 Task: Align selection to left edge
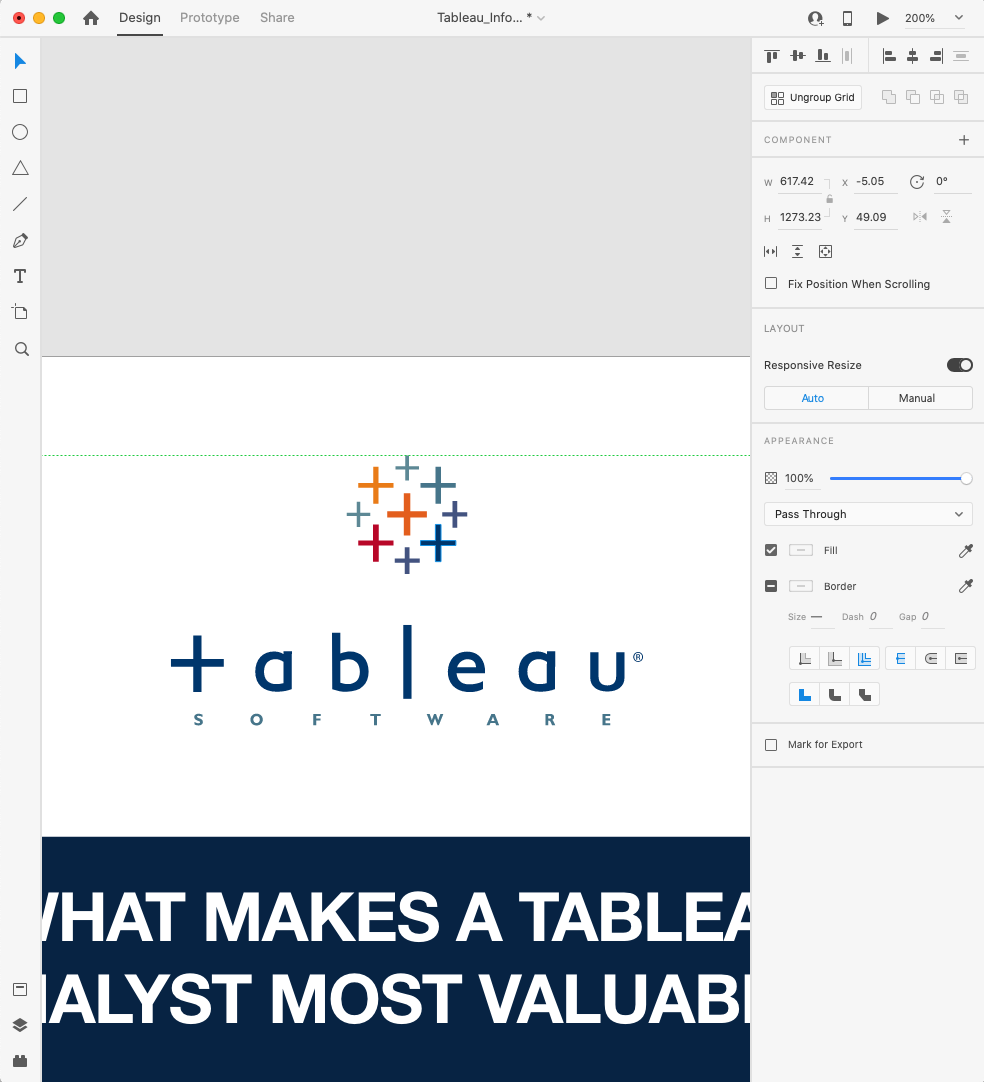tap(889, 56)
